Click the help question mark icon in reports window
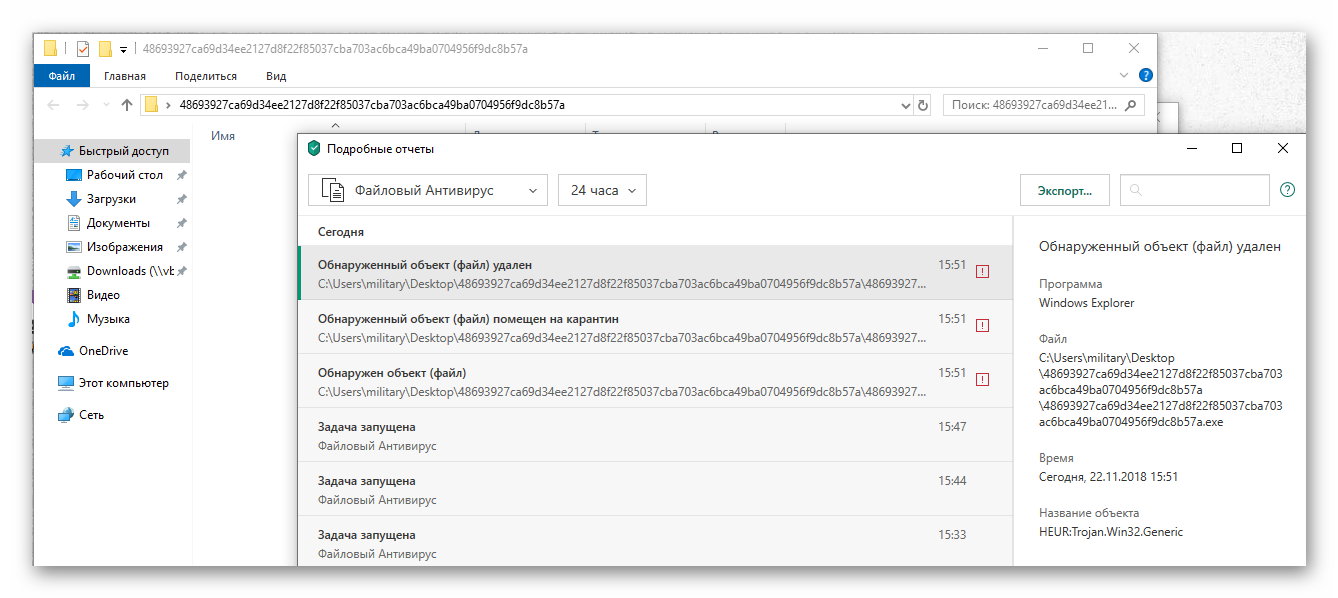 coord(1287,190)
